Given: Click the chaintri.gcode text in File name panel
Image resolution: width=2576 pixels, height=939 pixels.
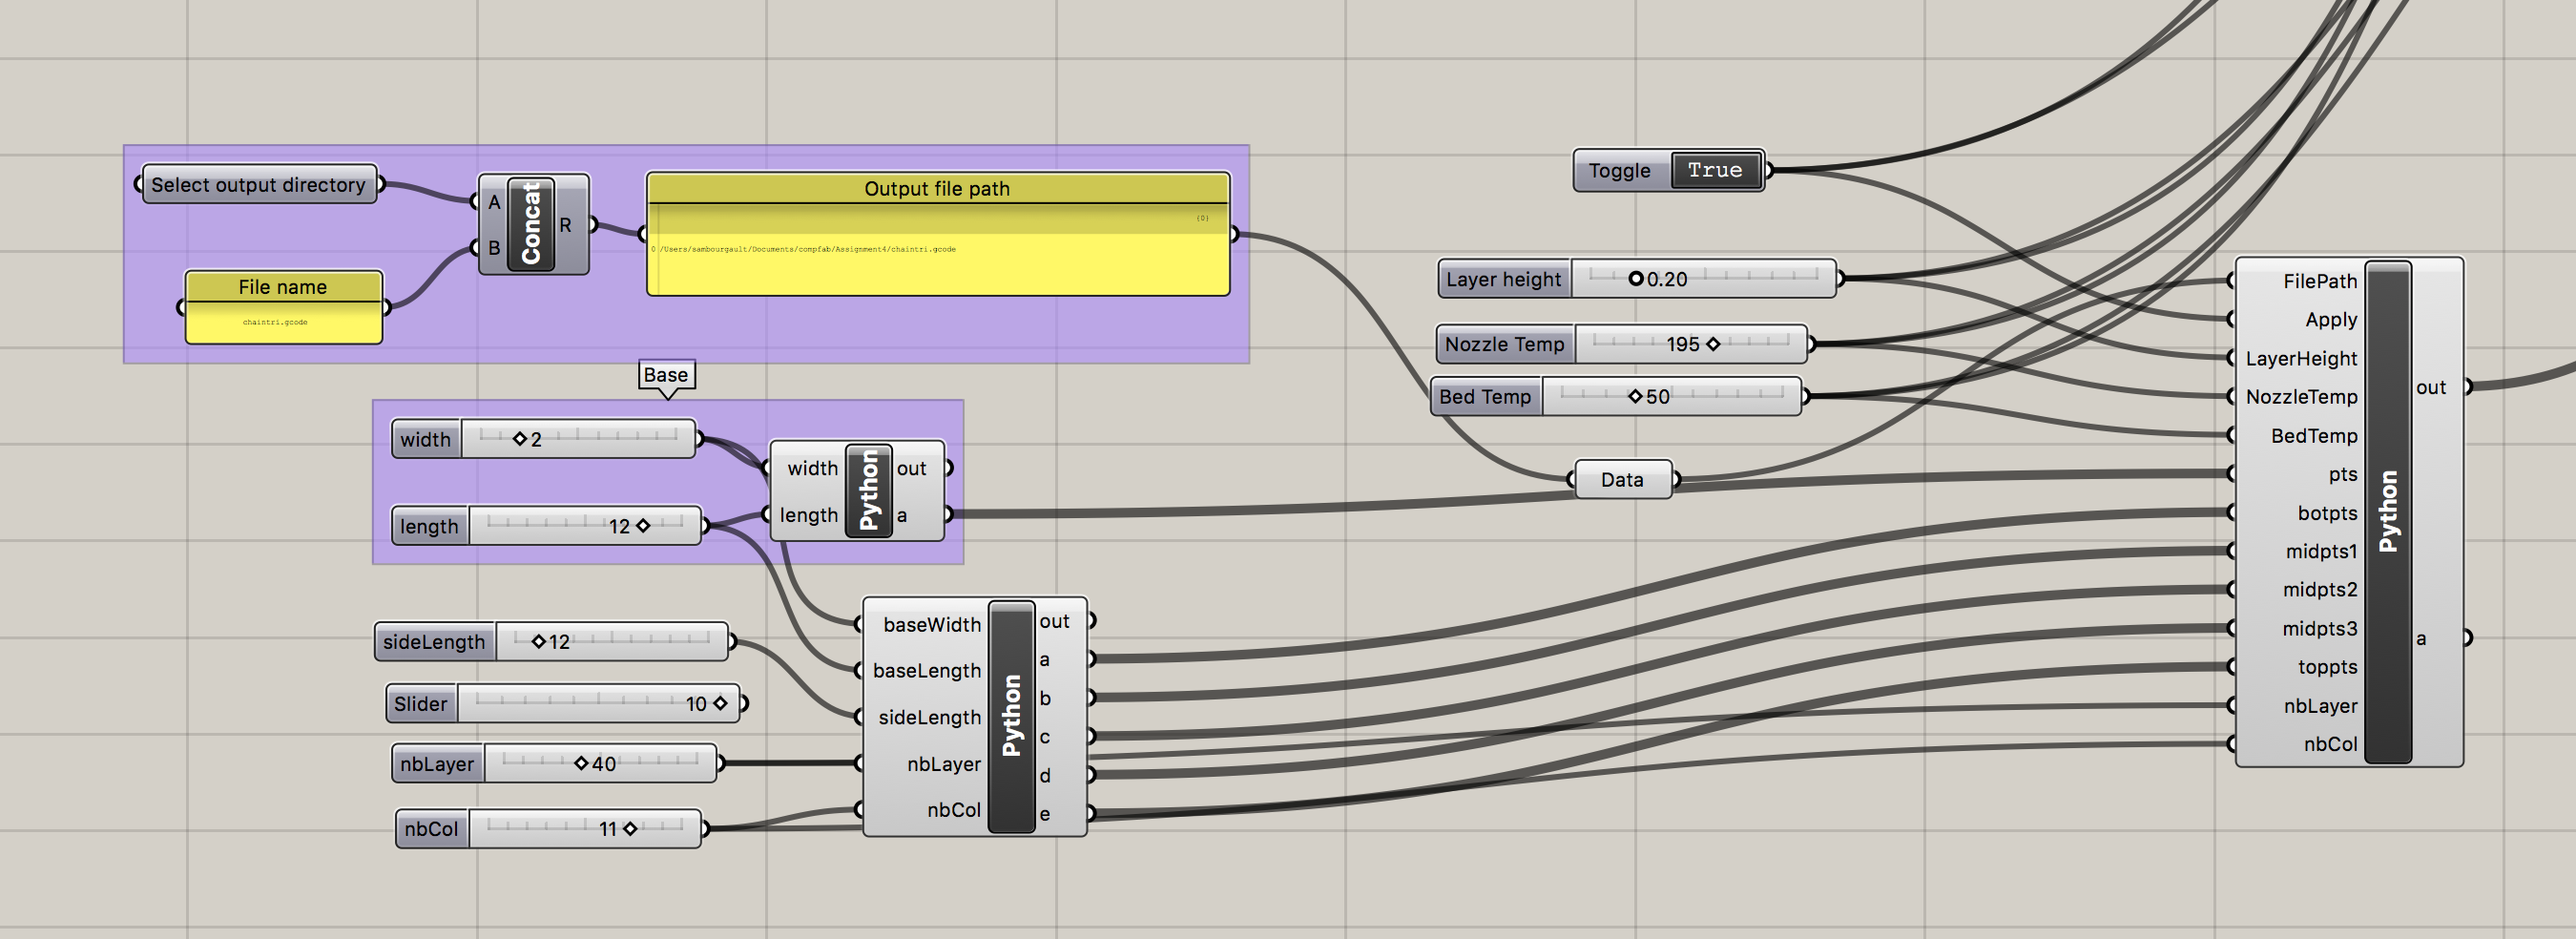Looking at the screenshot, I should tap(275, 322).
